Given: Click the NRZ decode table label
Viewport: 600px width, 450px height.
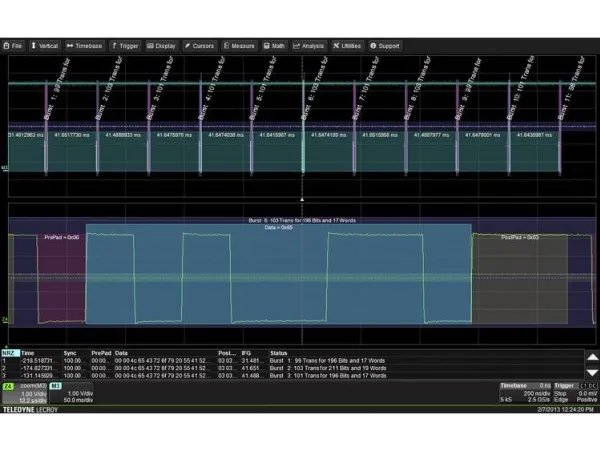Looking at the screenshot, I should [x=9, y=352].
